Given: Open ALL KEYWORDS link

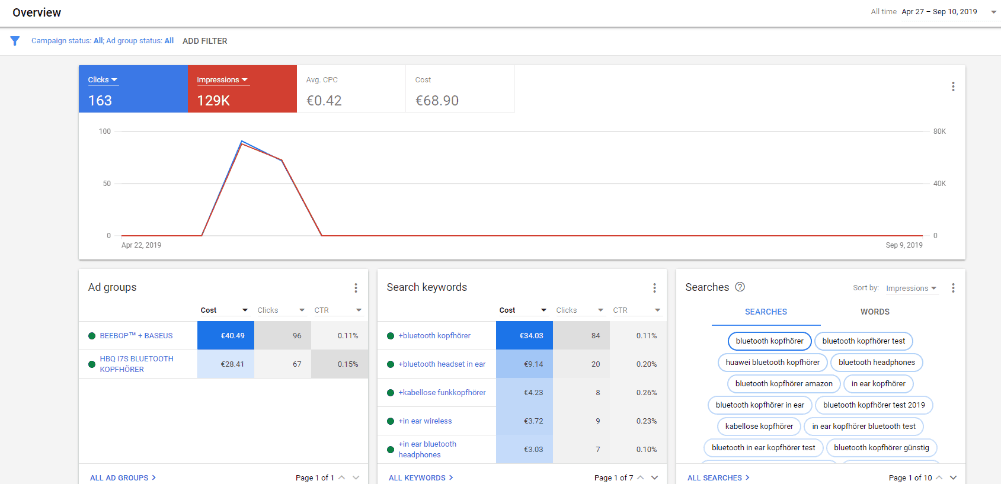Looking at the screenshot, I should coord(421,478).
